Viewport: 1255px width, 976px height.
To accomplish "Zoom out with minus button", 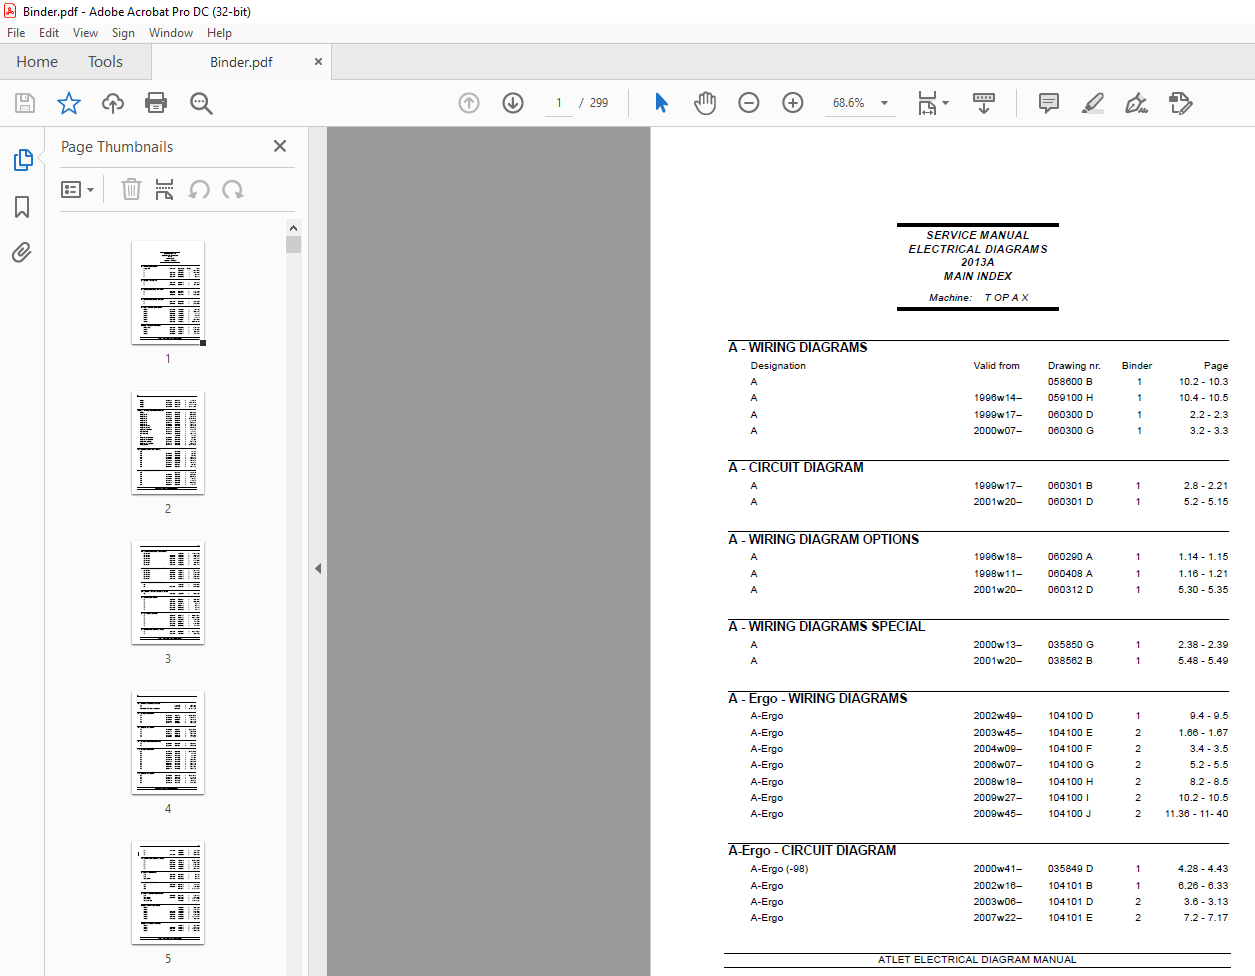I will 749,103.
